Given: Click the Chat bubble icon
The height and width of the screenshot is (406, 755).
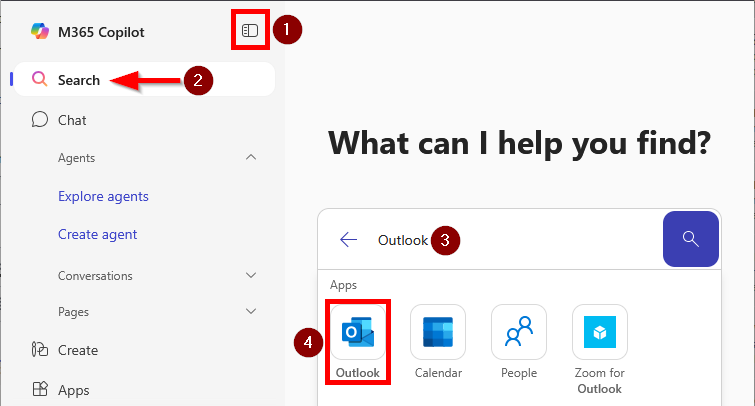Looking at the screenshot, I should coord(39,119).
